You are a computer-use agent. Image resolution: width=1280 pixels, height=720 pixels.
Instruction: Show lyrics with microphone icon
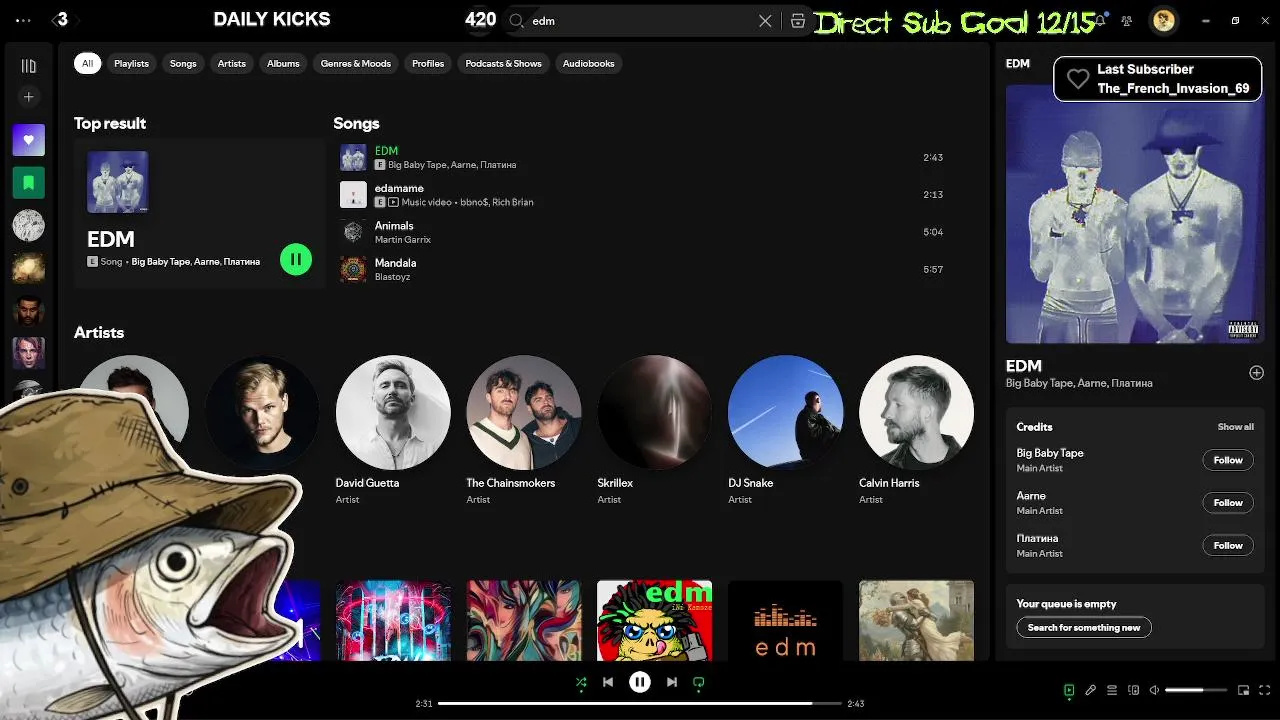1091,690
